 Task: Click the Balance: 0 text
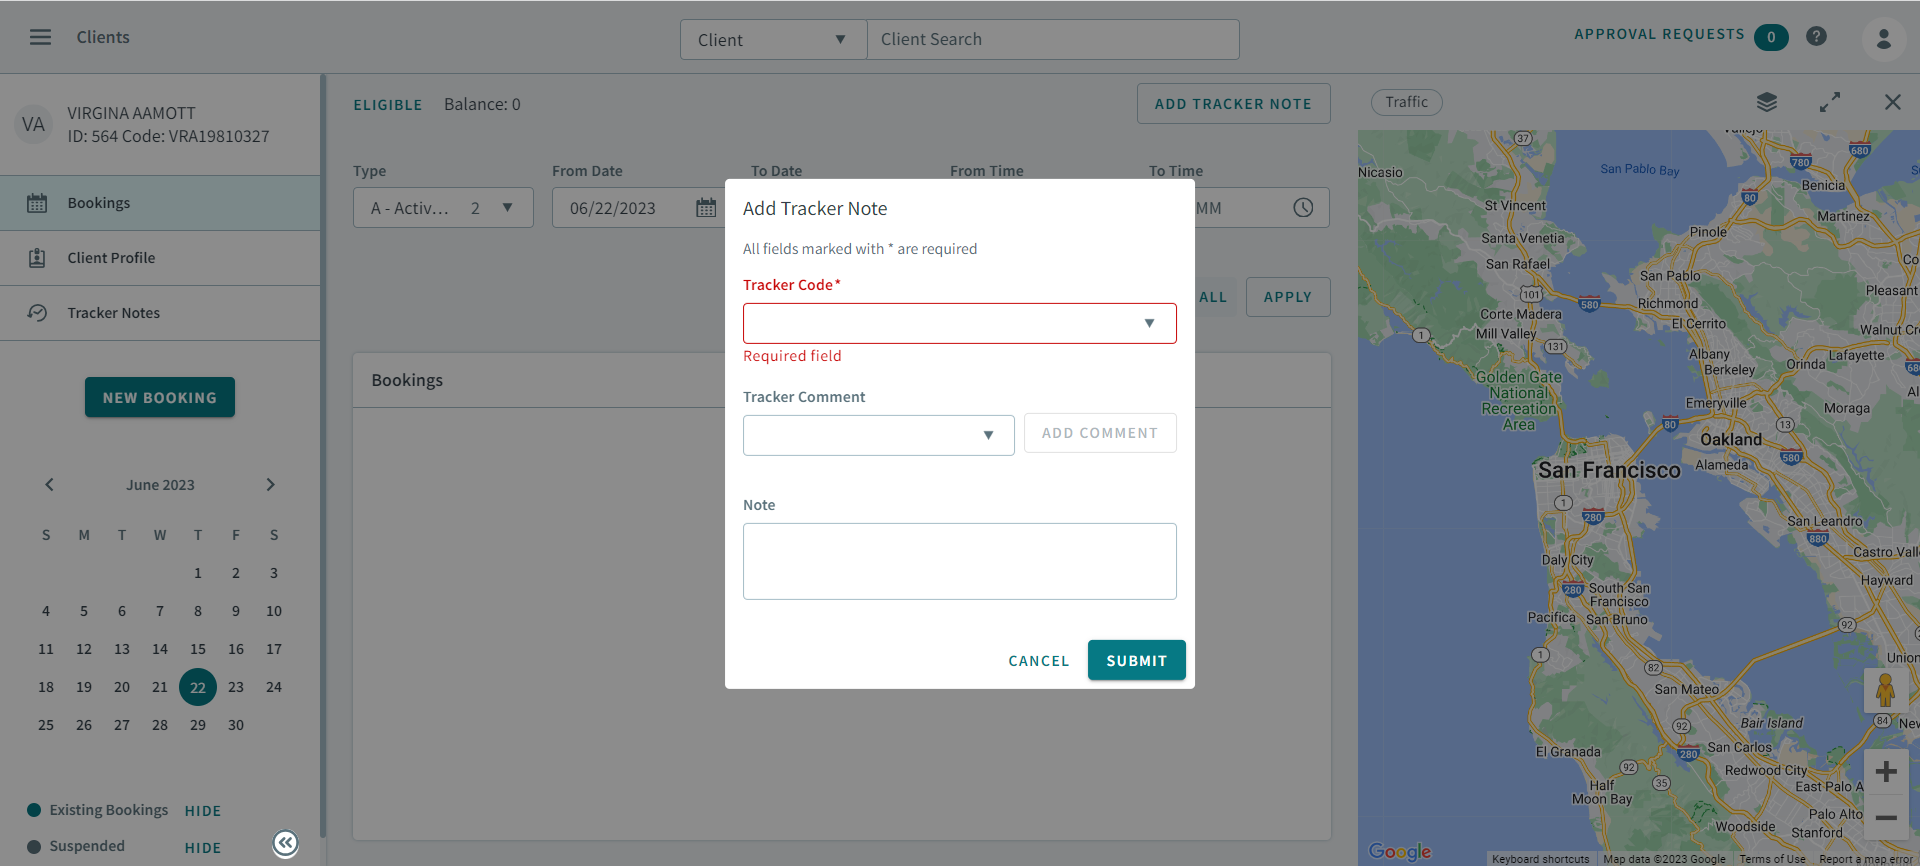(x=482, y=104)
